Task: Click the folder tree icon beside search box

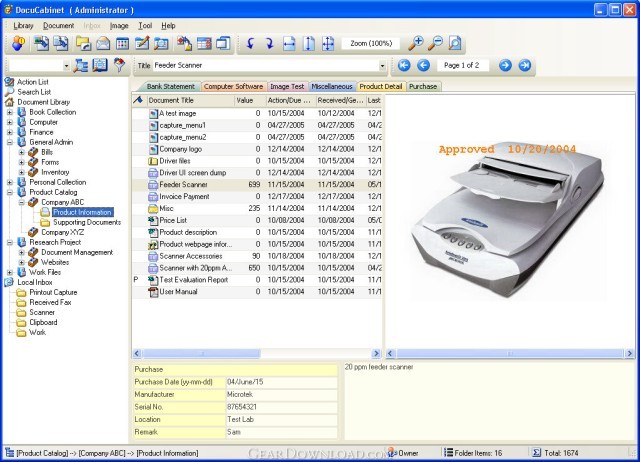Action: tap(80, 65)
